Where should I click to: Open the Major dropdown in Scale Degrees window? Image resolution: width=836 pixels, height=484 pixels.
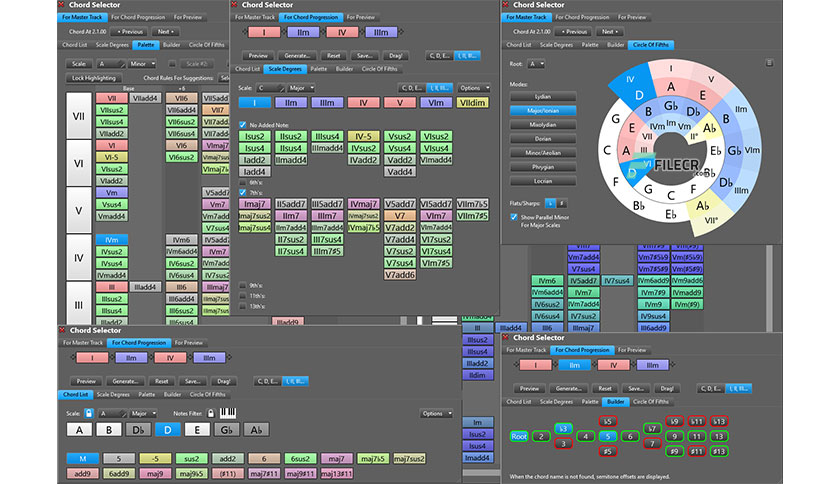pyautogui.click(x=301, y=88)
